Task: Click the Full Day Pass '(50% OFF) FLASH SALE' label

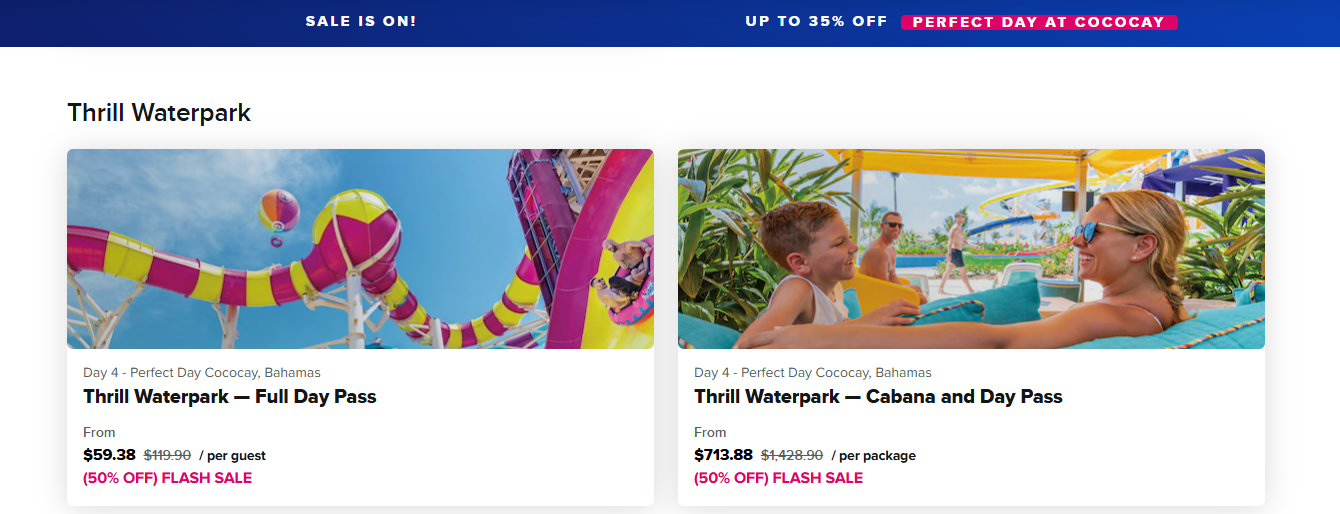Action: tap(167, 478)
